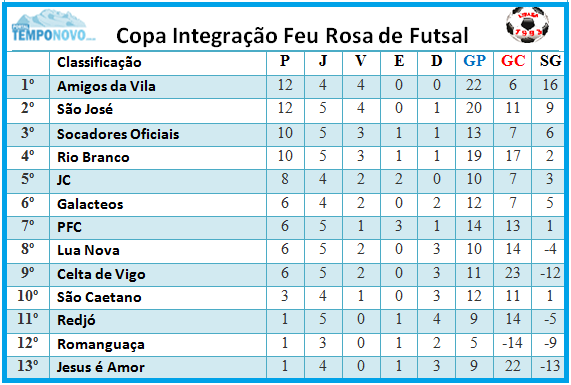Select the Galacteos team cell
The height and width of the screenshot is (385, 571).
[x=90, y=204]
